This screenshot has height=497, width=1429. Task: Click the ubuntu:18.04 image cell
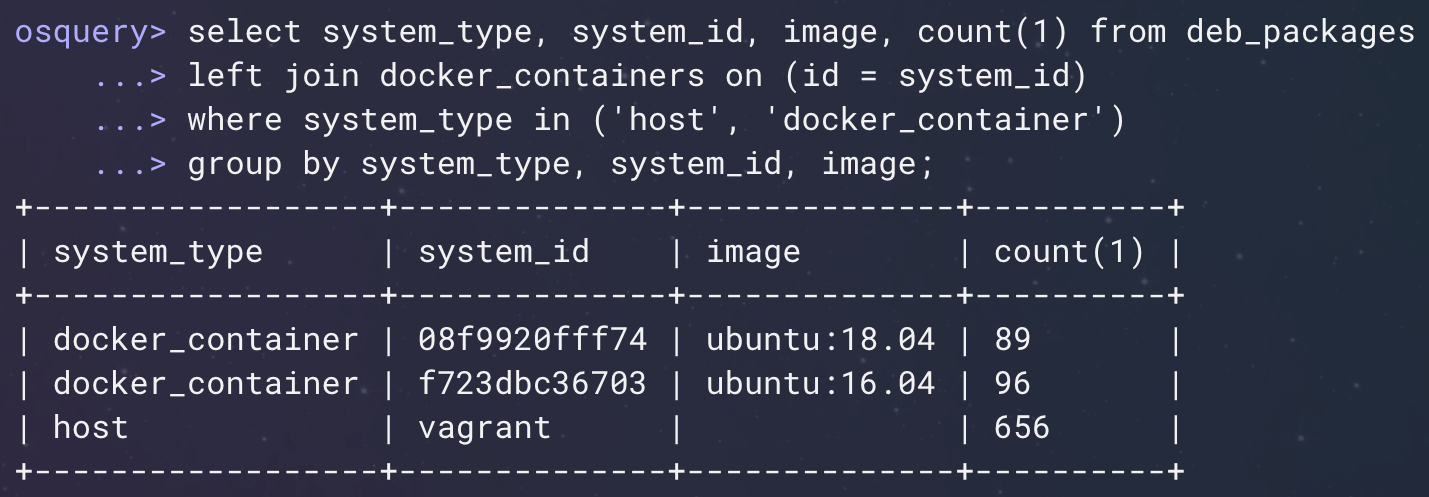point(820,340)
